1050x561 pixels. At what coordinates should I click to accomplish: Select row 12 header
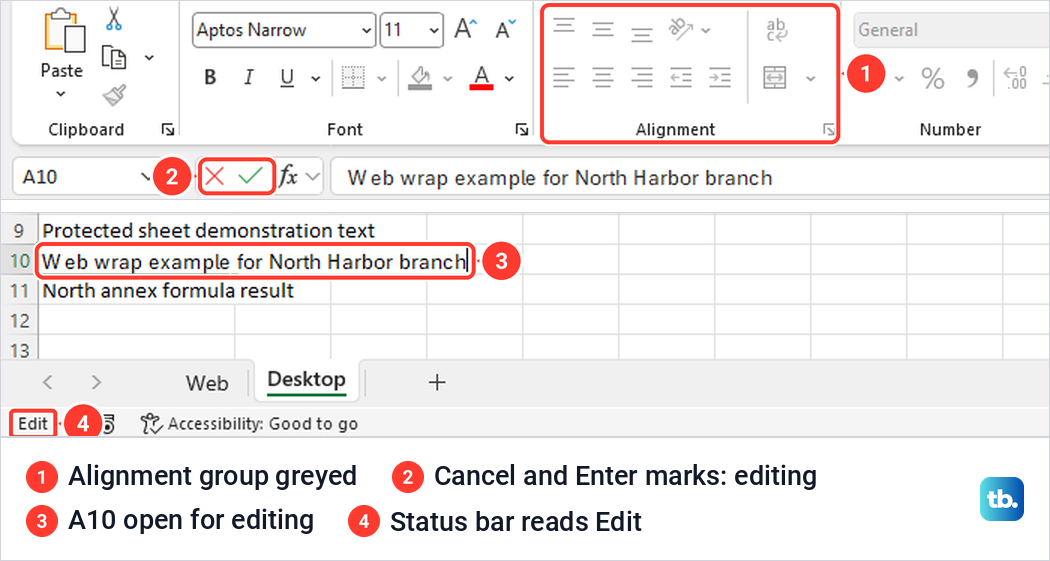click(19, 321)
